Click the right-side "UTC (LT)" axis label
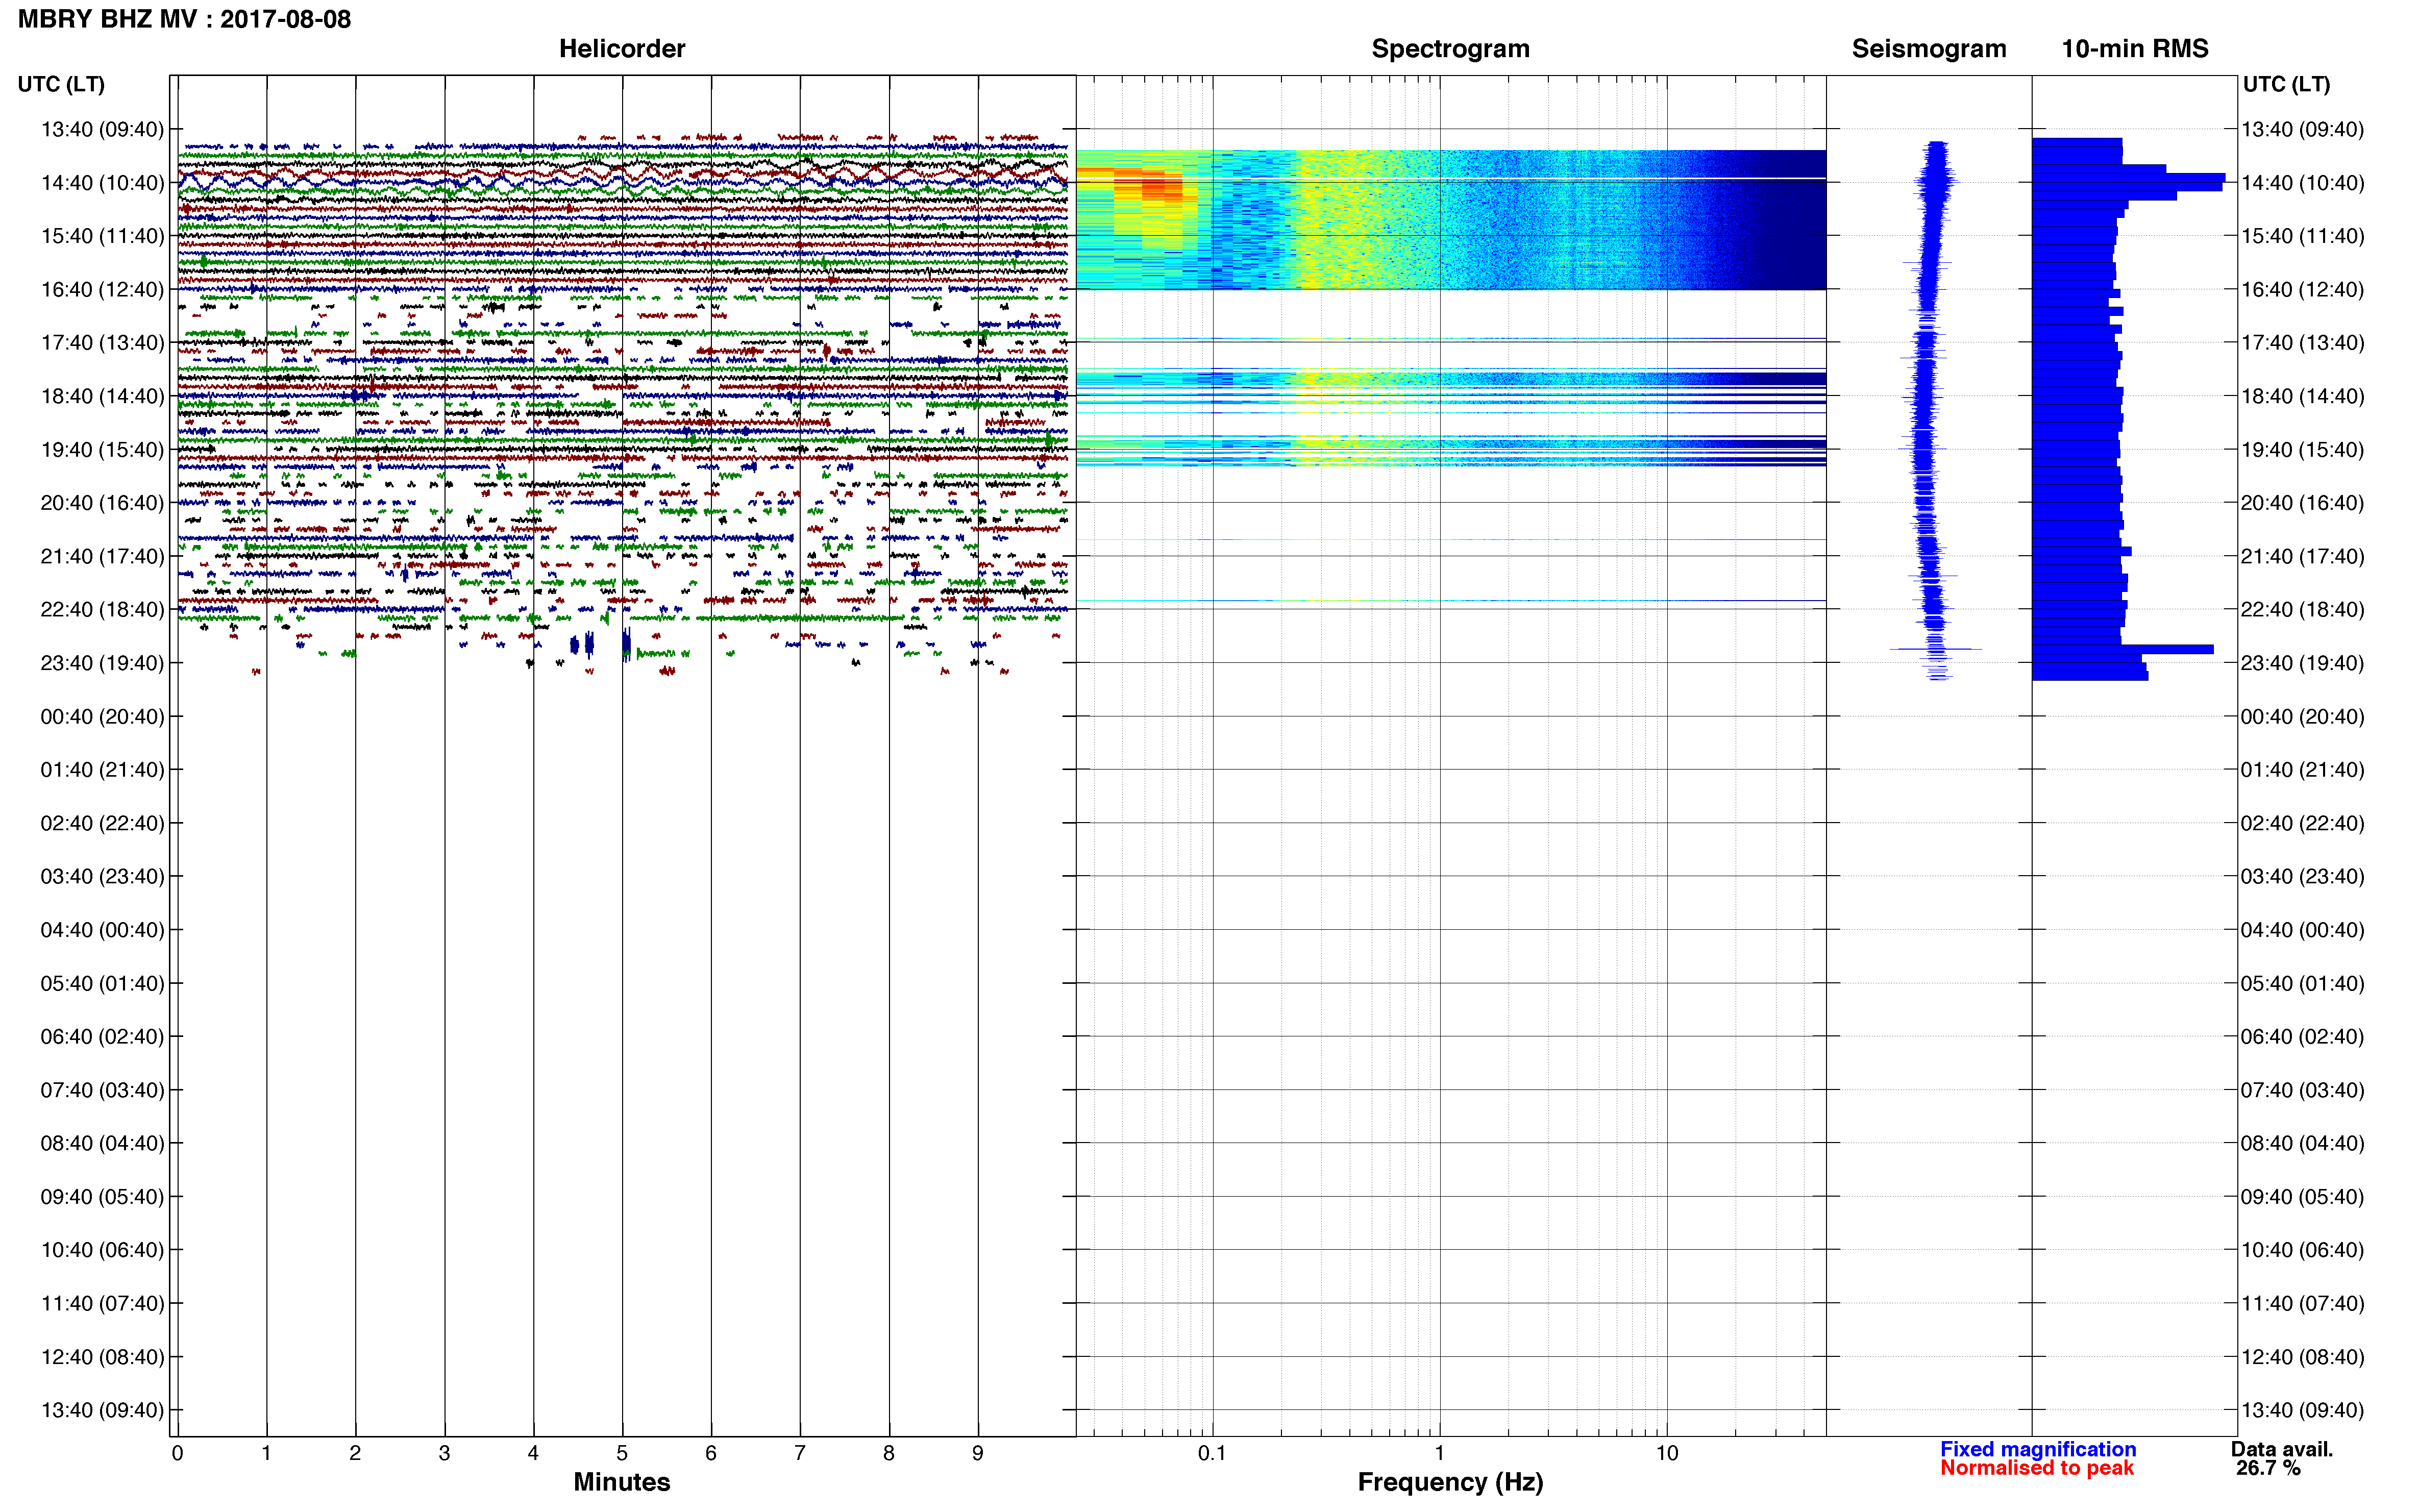This screenshot has height=1512, width=2419. click(2286, 84)
